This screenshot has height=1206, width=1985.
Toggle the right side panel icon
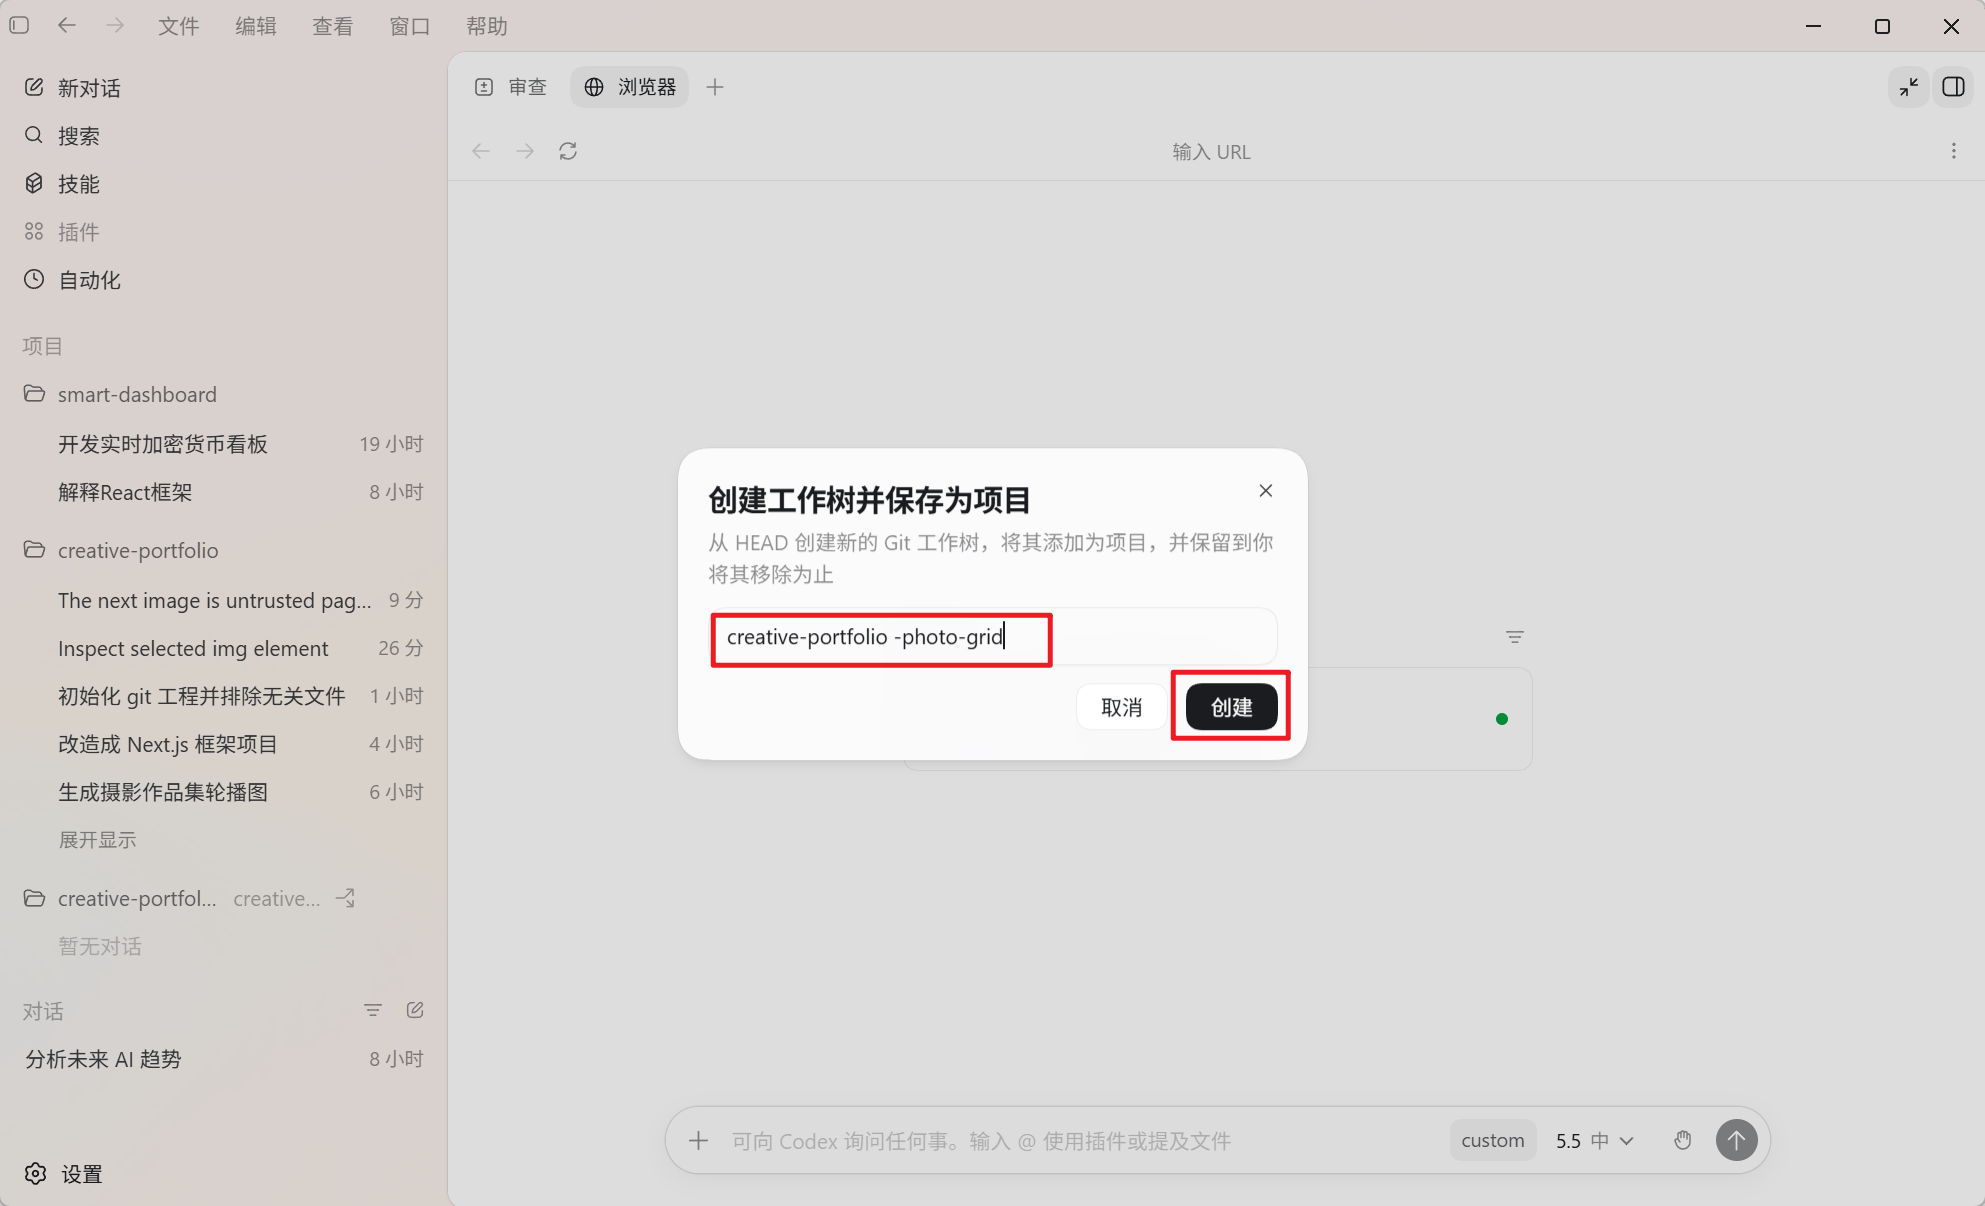[x=1953, y=87]
